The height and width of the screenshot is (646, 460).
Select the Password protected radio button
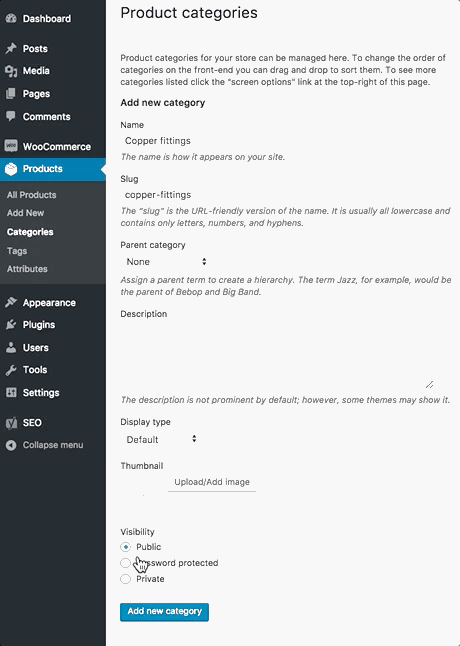[125, 563]
